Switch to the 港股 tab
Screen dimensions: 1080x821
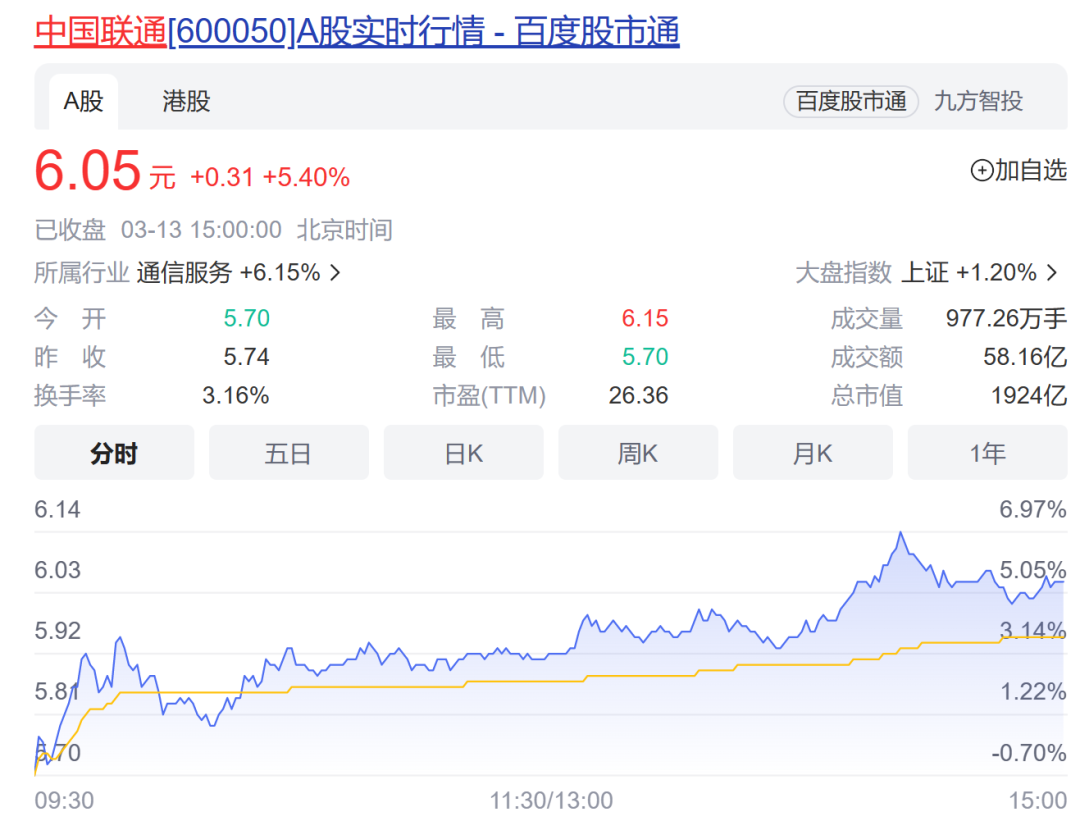[x=186, y=101]
